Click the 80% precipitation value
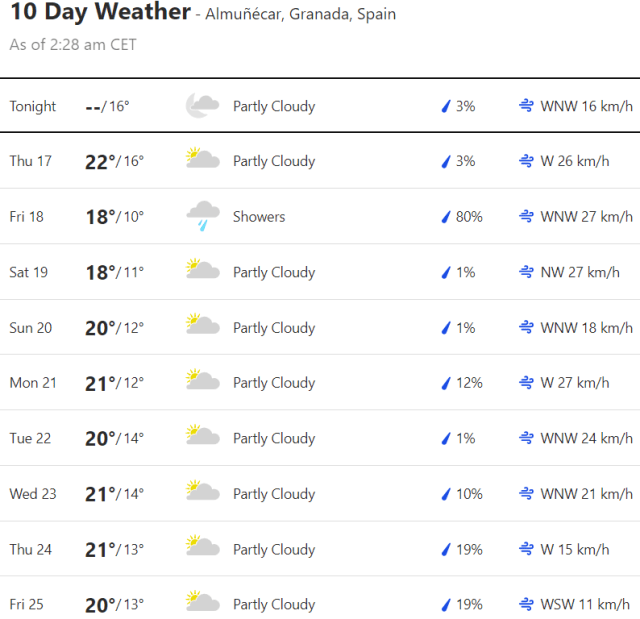Viewport: 640px width, 619px height. pyautogui.click(x=469, y=216)
